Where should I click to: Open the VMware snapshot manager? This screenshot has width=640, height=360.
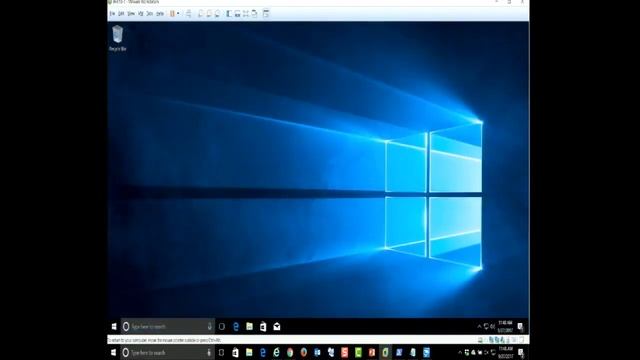pyautogui.click(x=218, y=13)
